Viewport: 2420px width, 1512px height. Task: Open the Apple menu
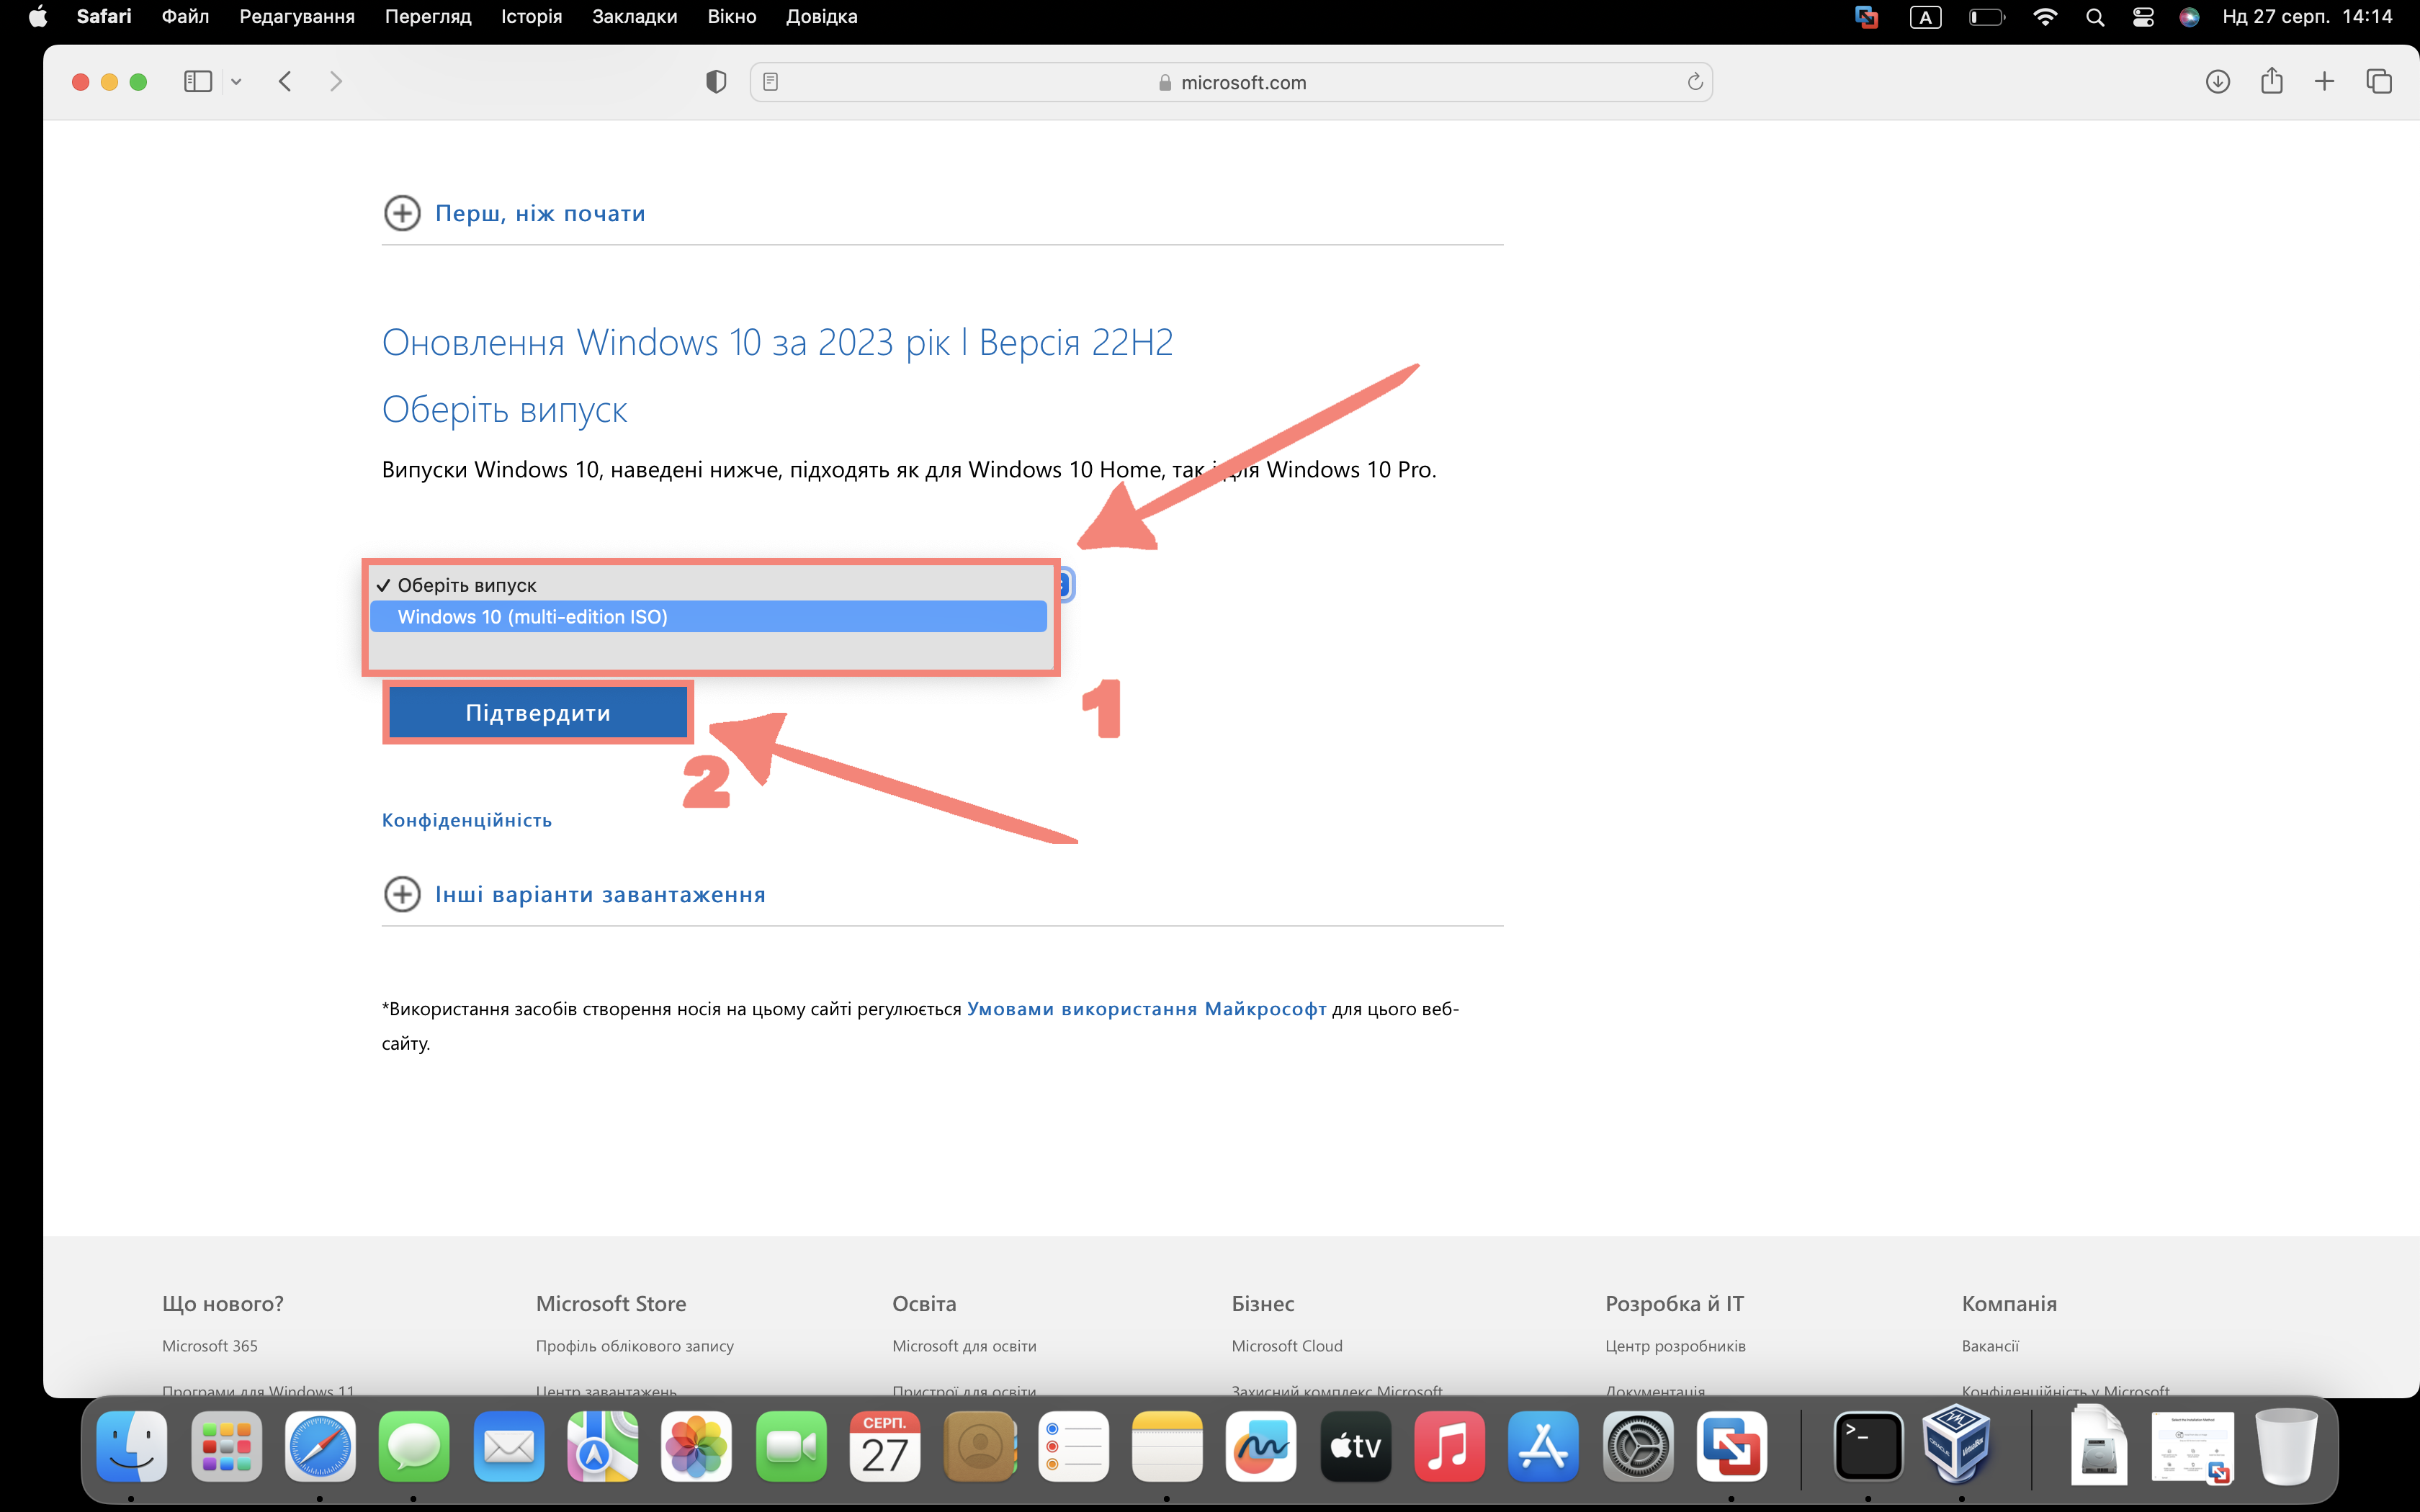[38, 17]
